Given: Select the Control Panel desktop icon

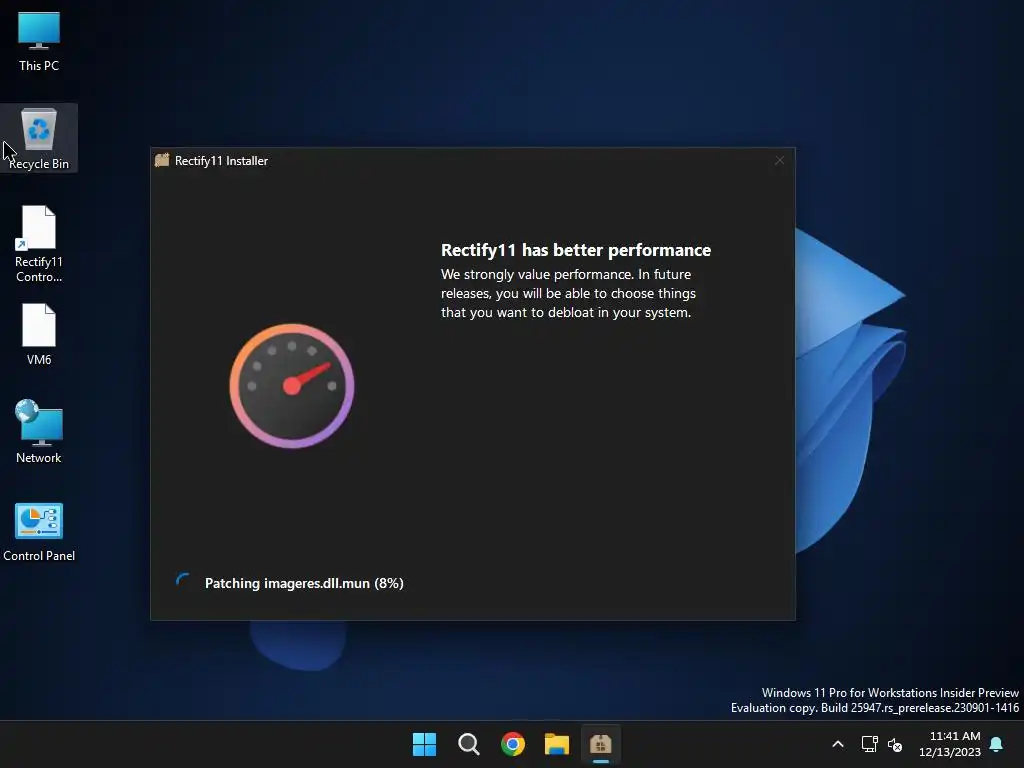Looking at the screenshot, I should pos(39,532).
